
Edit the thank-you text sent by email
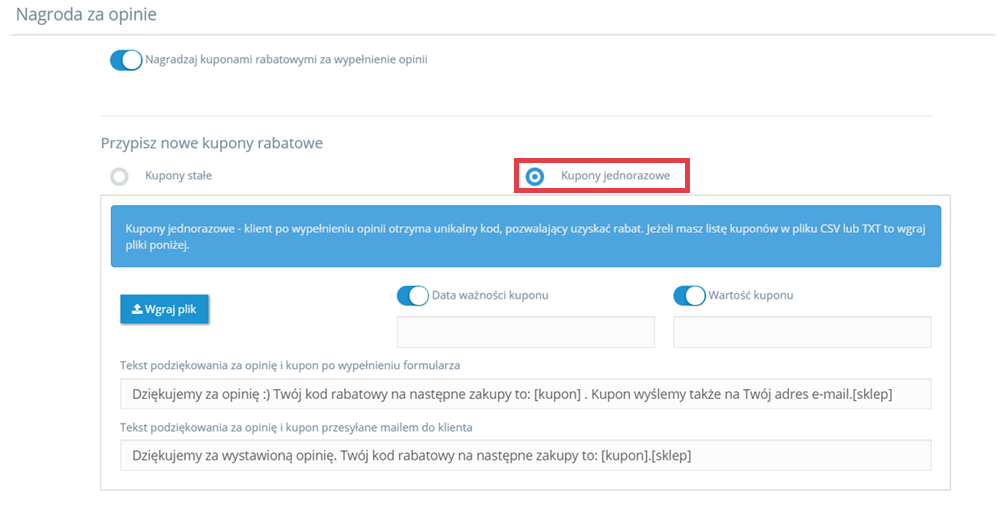[x=526, y=455]
